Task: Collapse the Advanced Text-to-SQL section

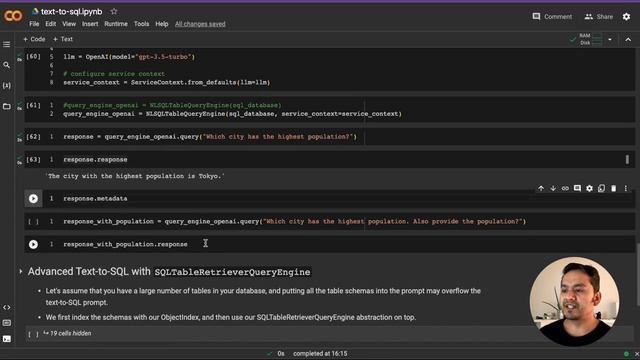Action: [21, 271]
